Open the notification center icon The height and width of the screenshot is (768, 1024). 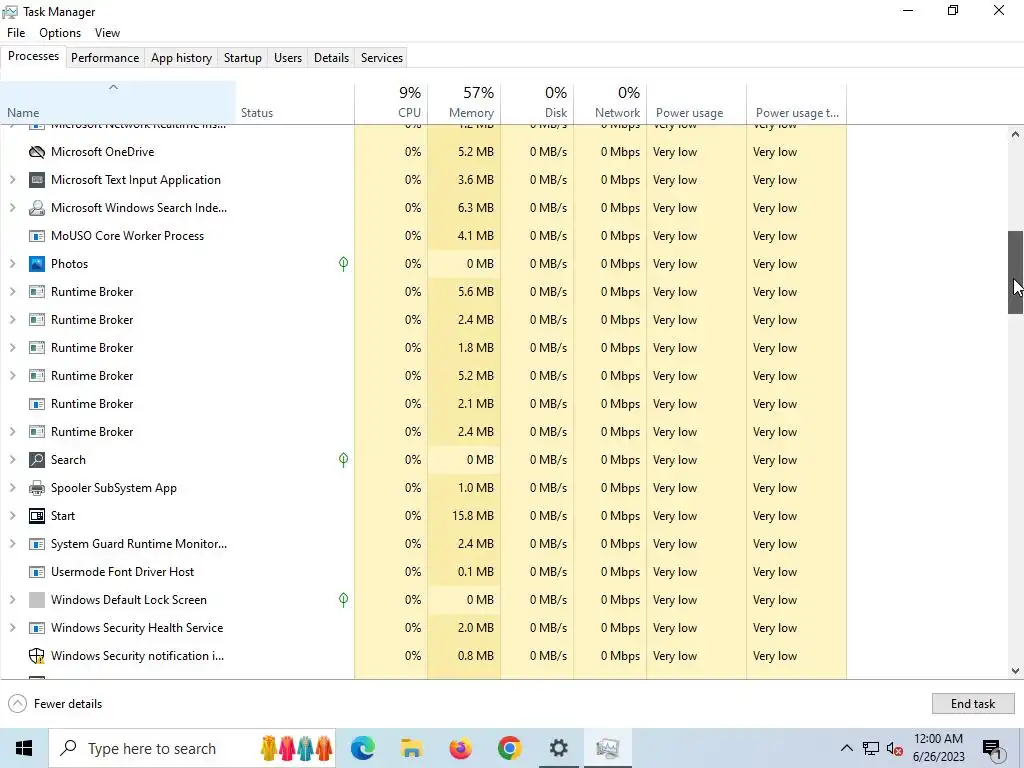pyautogui.click(x=993, y=748)
